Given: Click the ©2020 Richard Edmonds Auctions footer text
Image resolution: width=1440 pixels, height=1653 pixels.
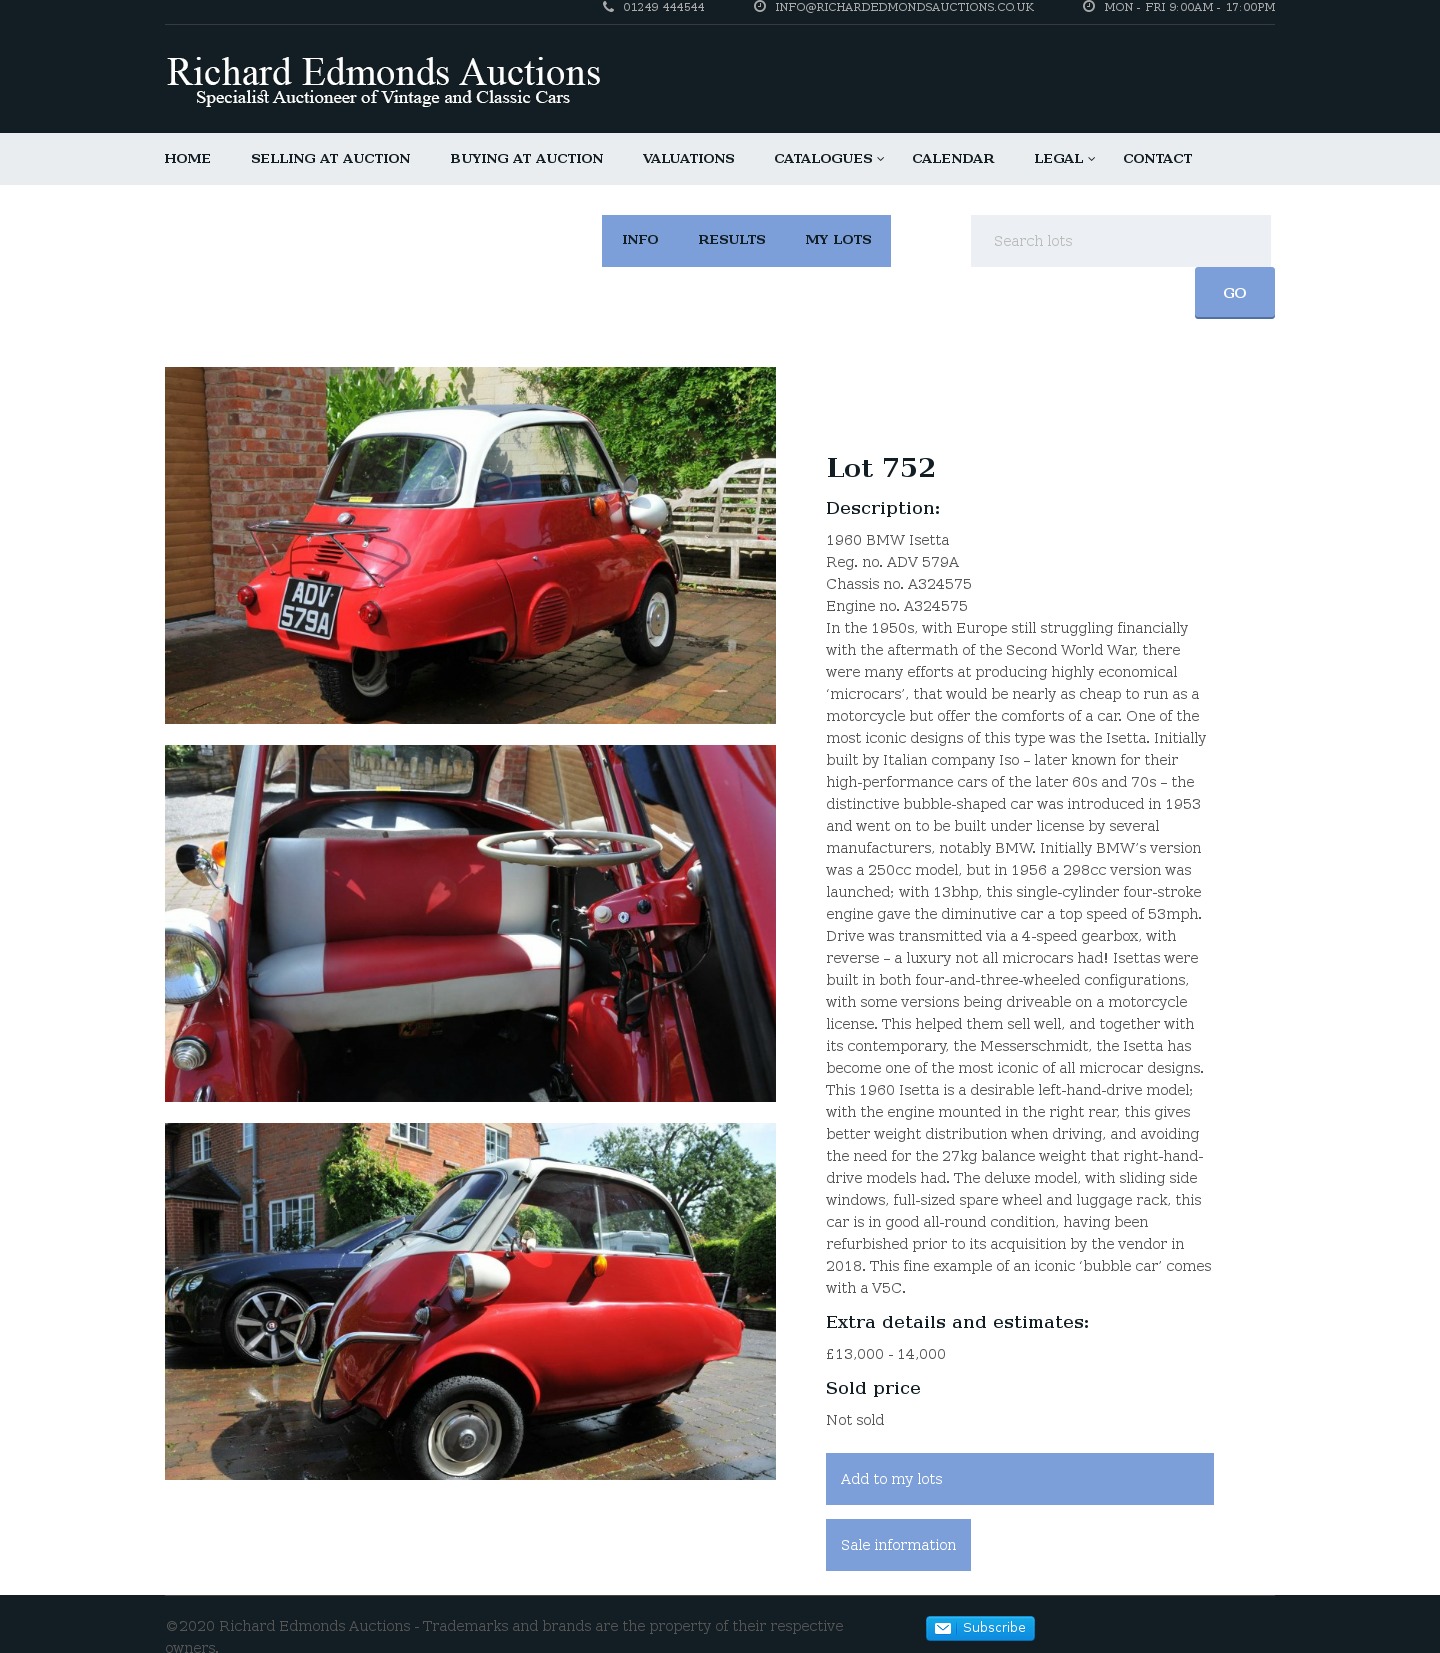Looking at the screenshot, I should tap(504, 1636).
